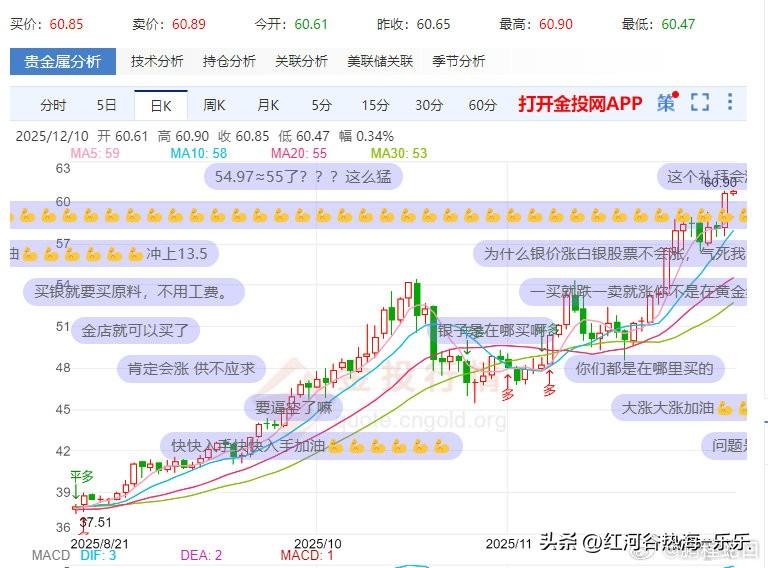Click the 昨收 60.65 value
Screen dimensions: 768x568
(x=413, y=24)
